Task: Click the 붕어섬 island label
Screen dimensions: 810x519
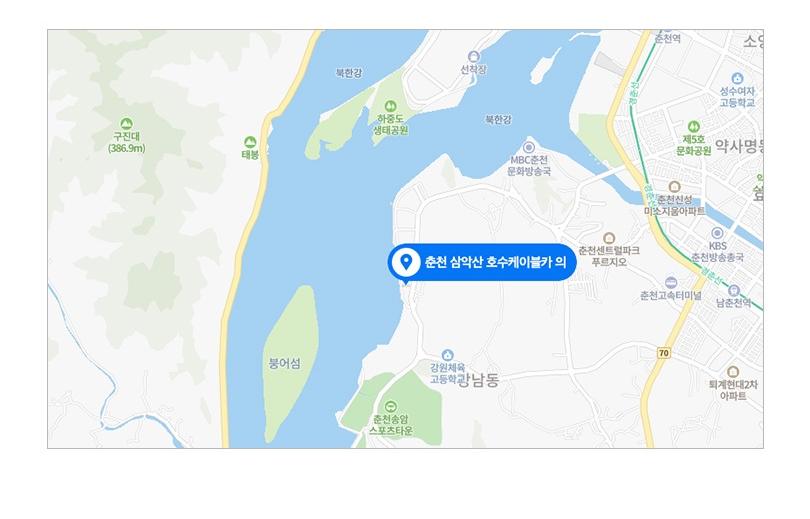Action: [x=285, y=364]
